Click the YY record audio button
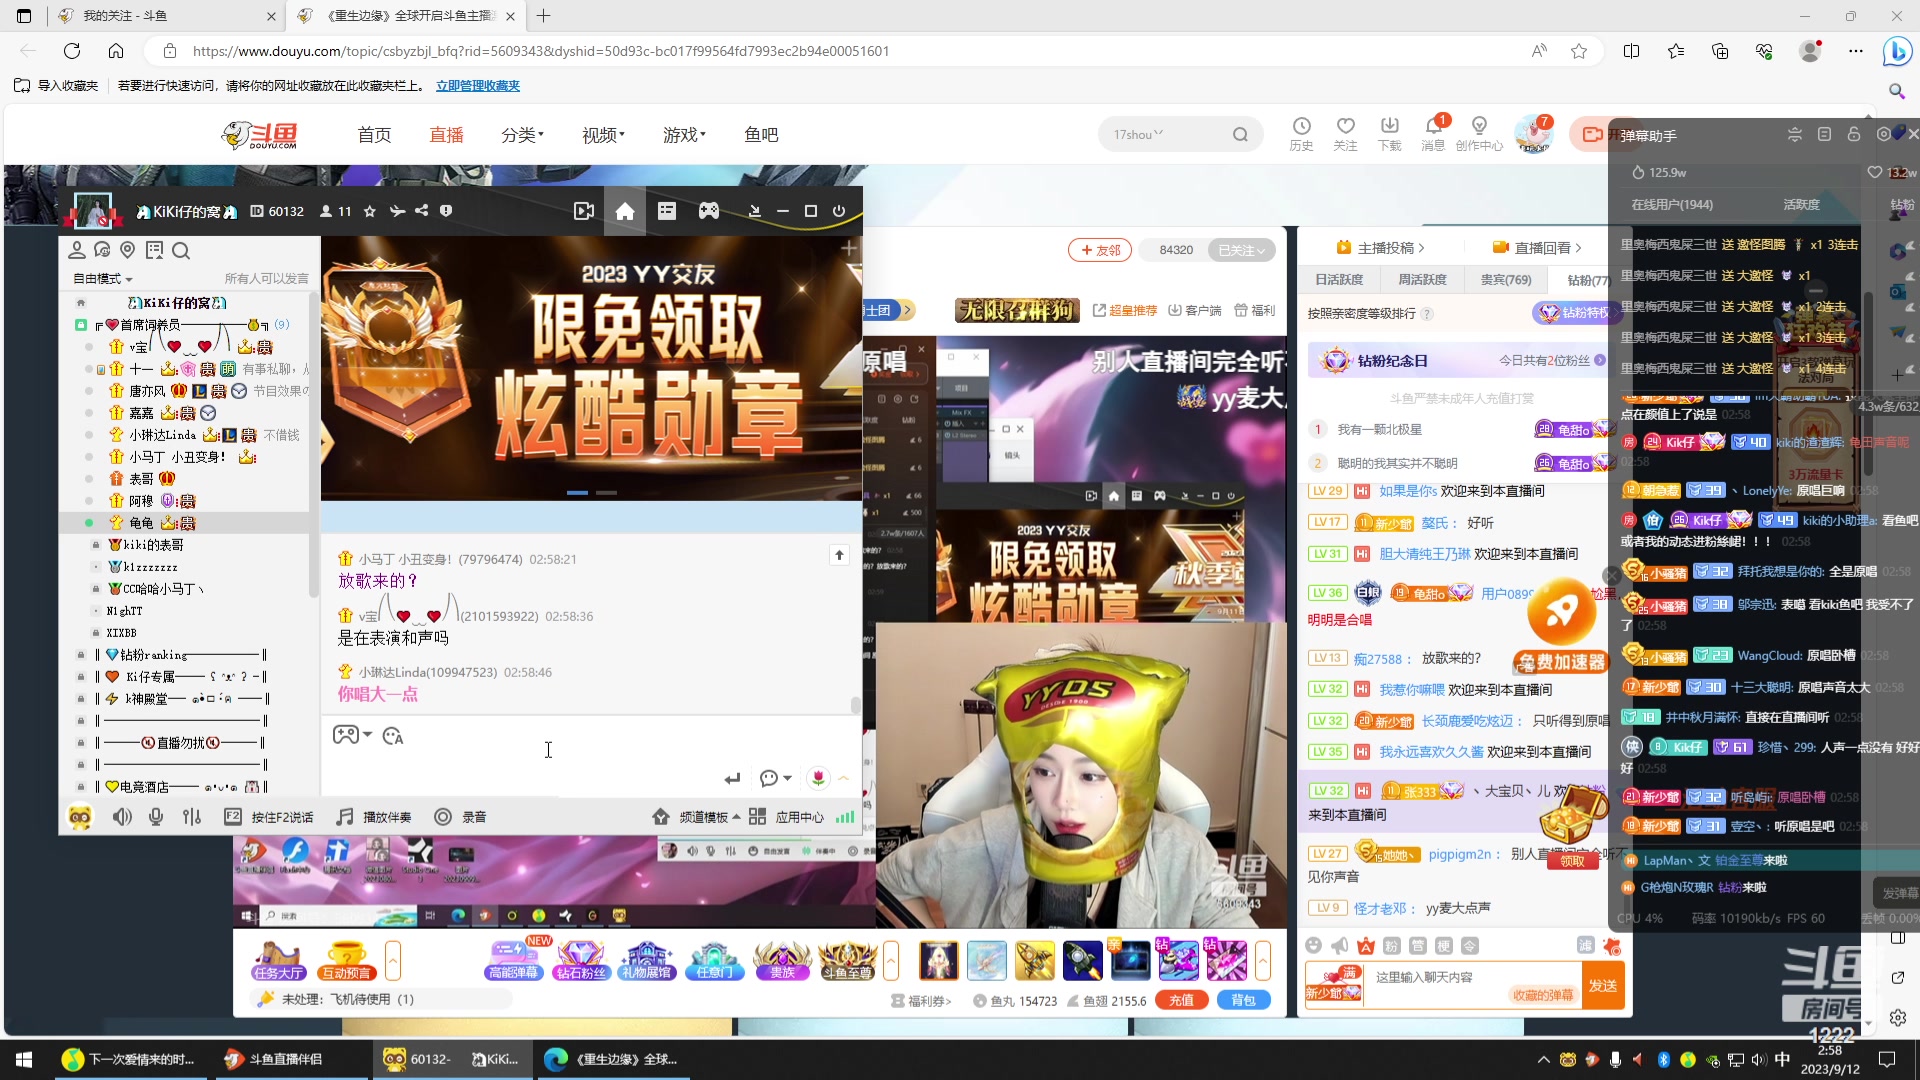Screen dimensions: 1920x1080 tap(461, 817)
